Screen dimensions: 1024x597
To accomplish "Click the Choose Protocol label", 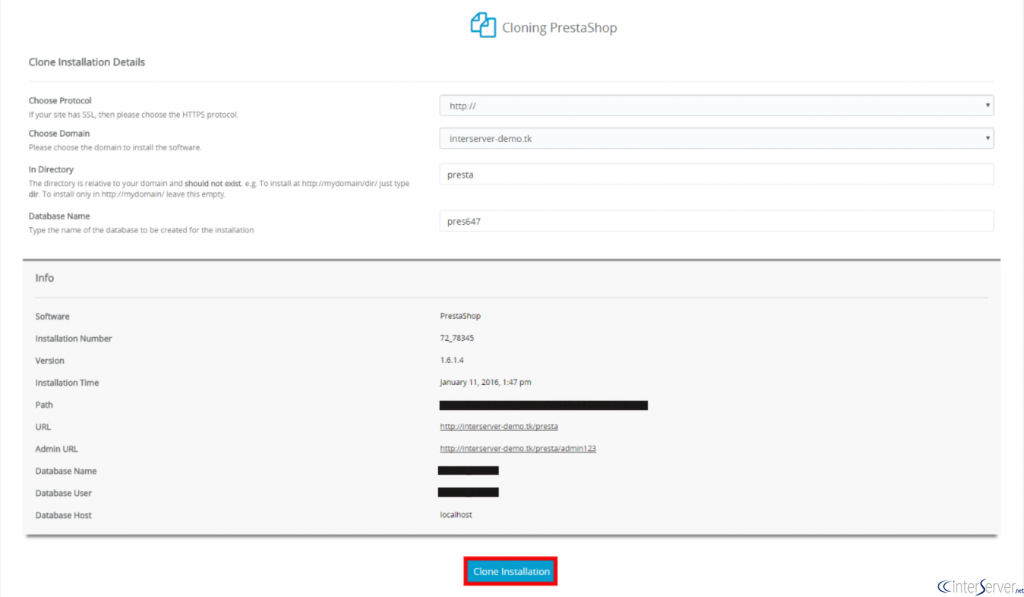I will (60, 101).
